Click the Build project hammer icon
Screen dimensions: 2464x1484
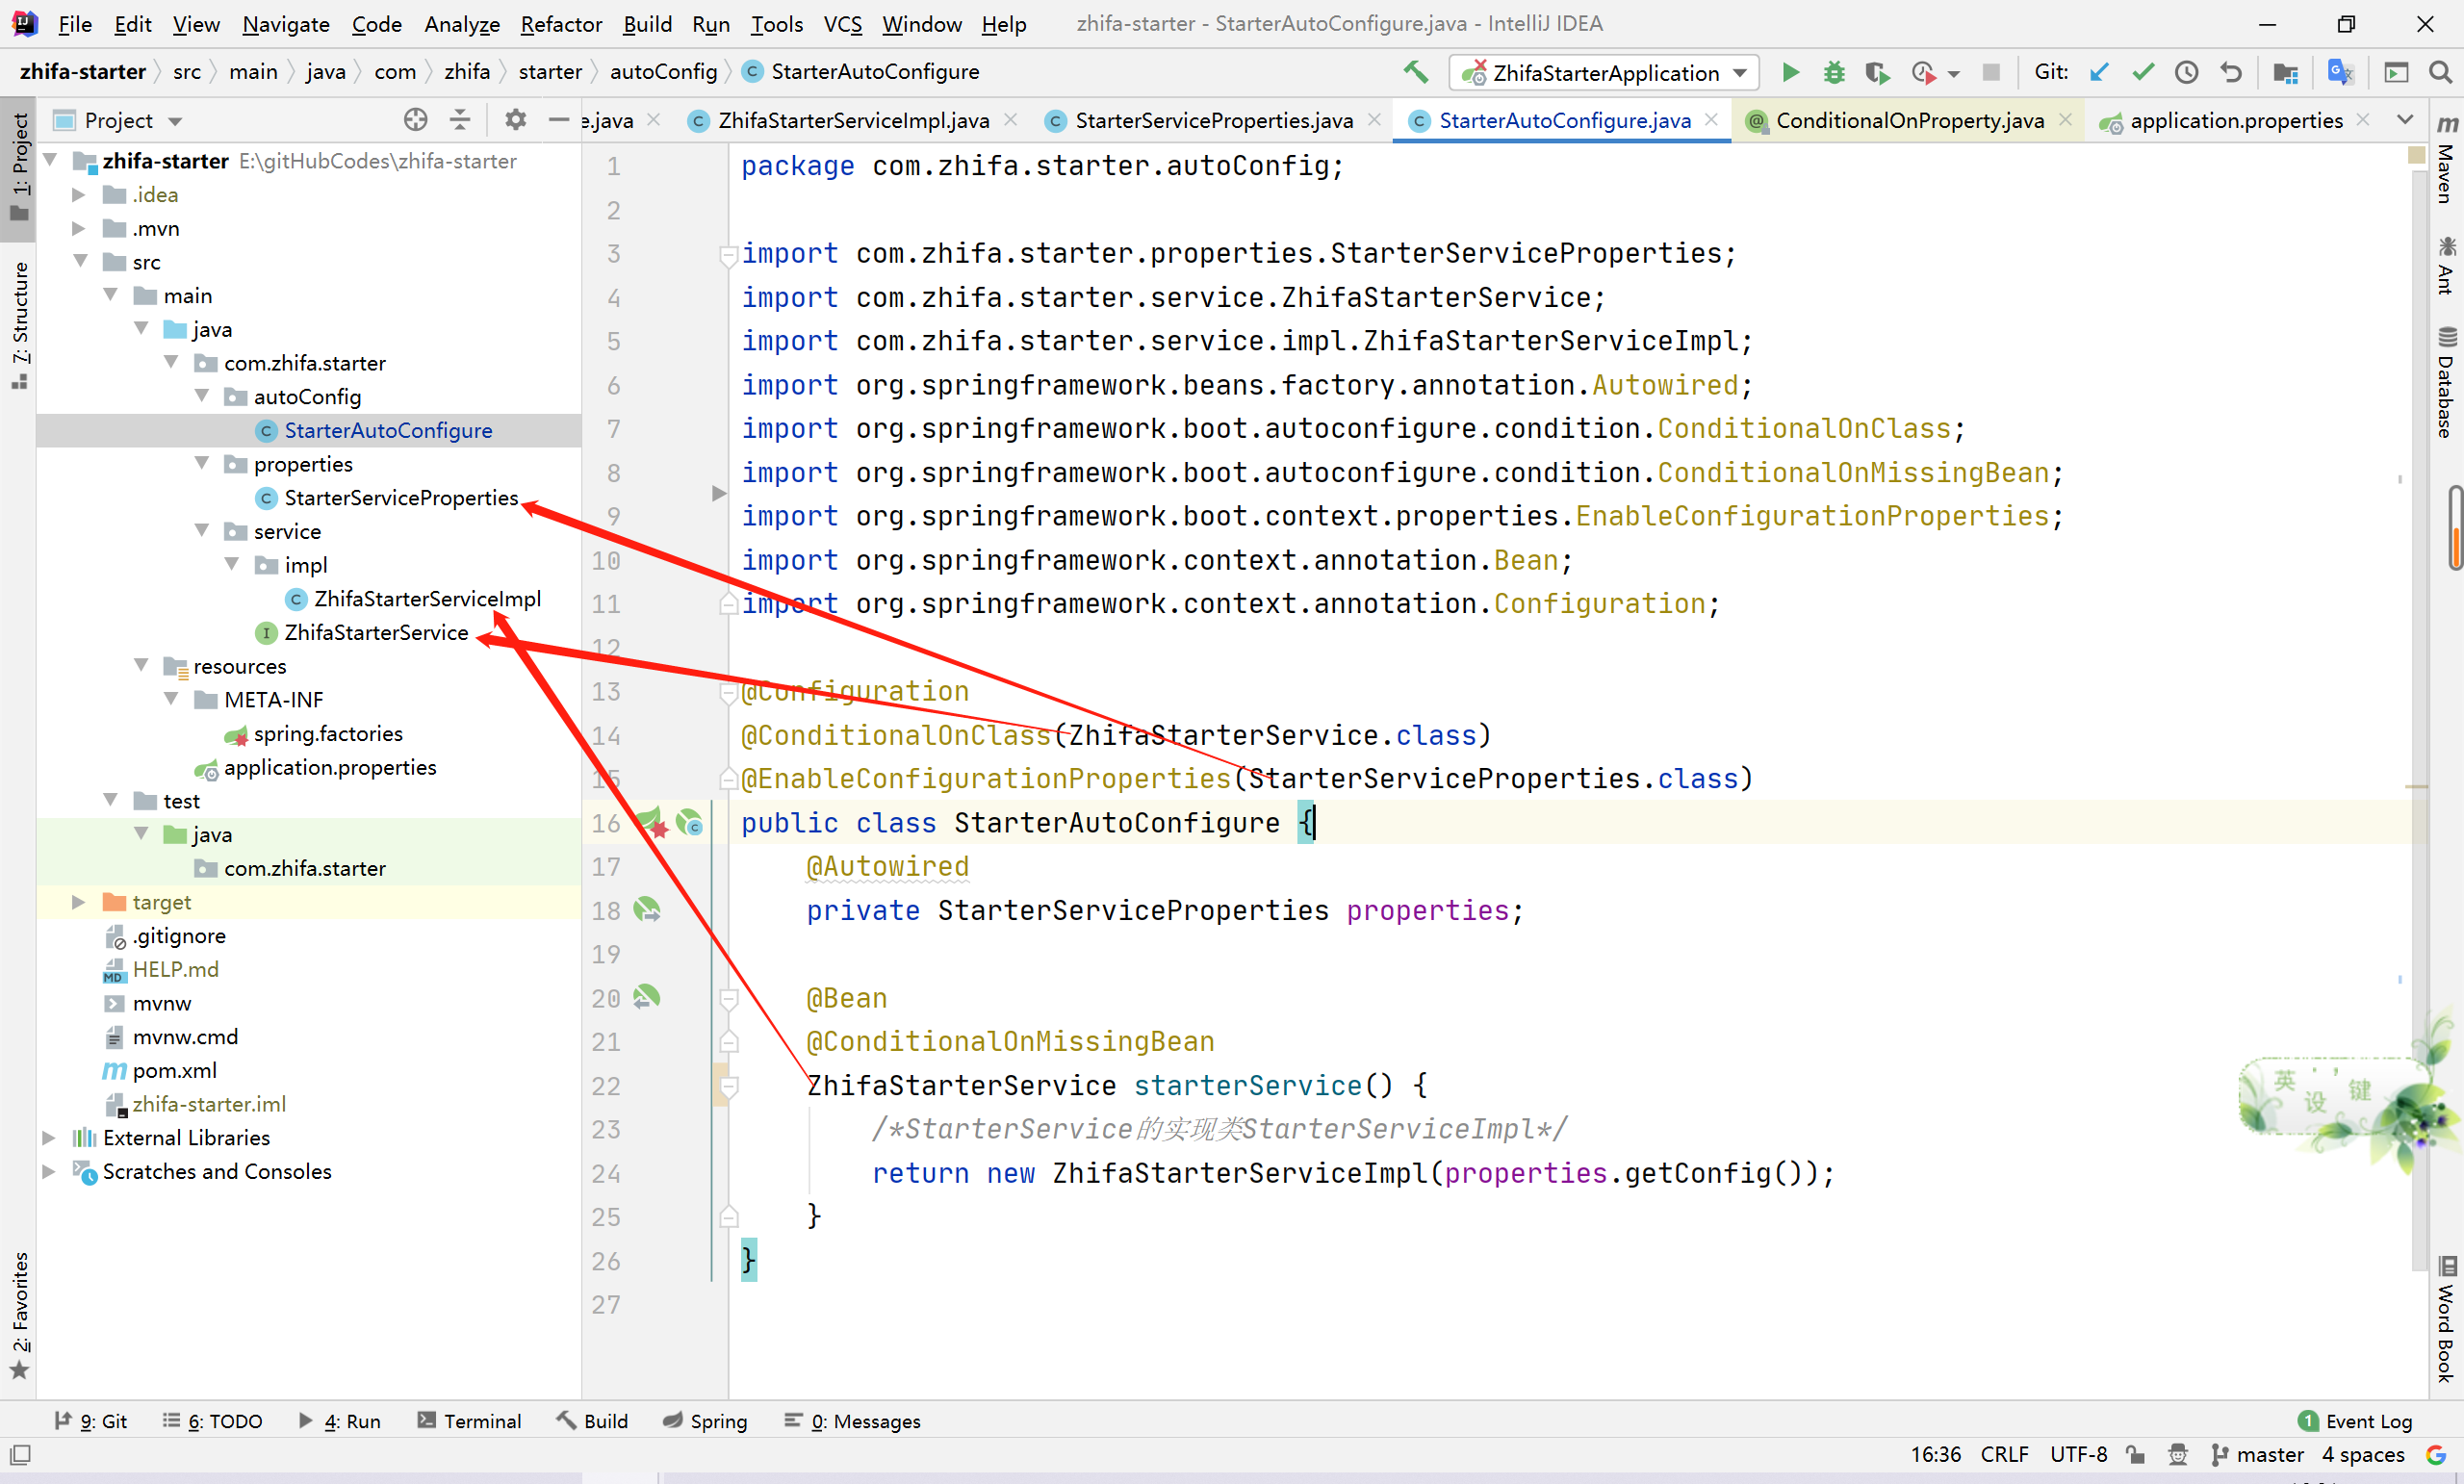click(x=1415, y=72)
